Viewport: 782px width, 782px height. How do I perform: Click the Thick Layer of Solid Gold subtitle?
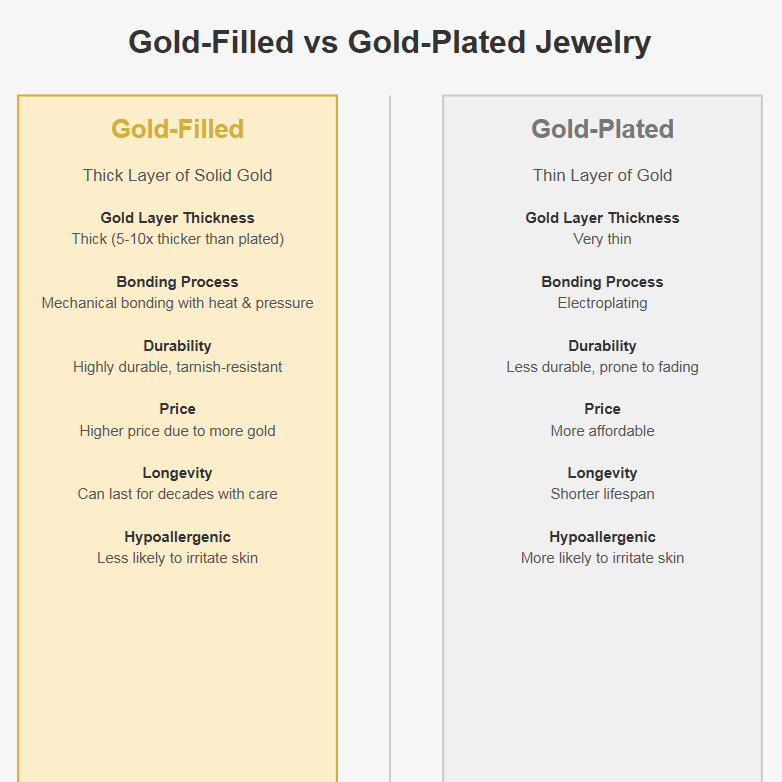(x=177, y=175)
